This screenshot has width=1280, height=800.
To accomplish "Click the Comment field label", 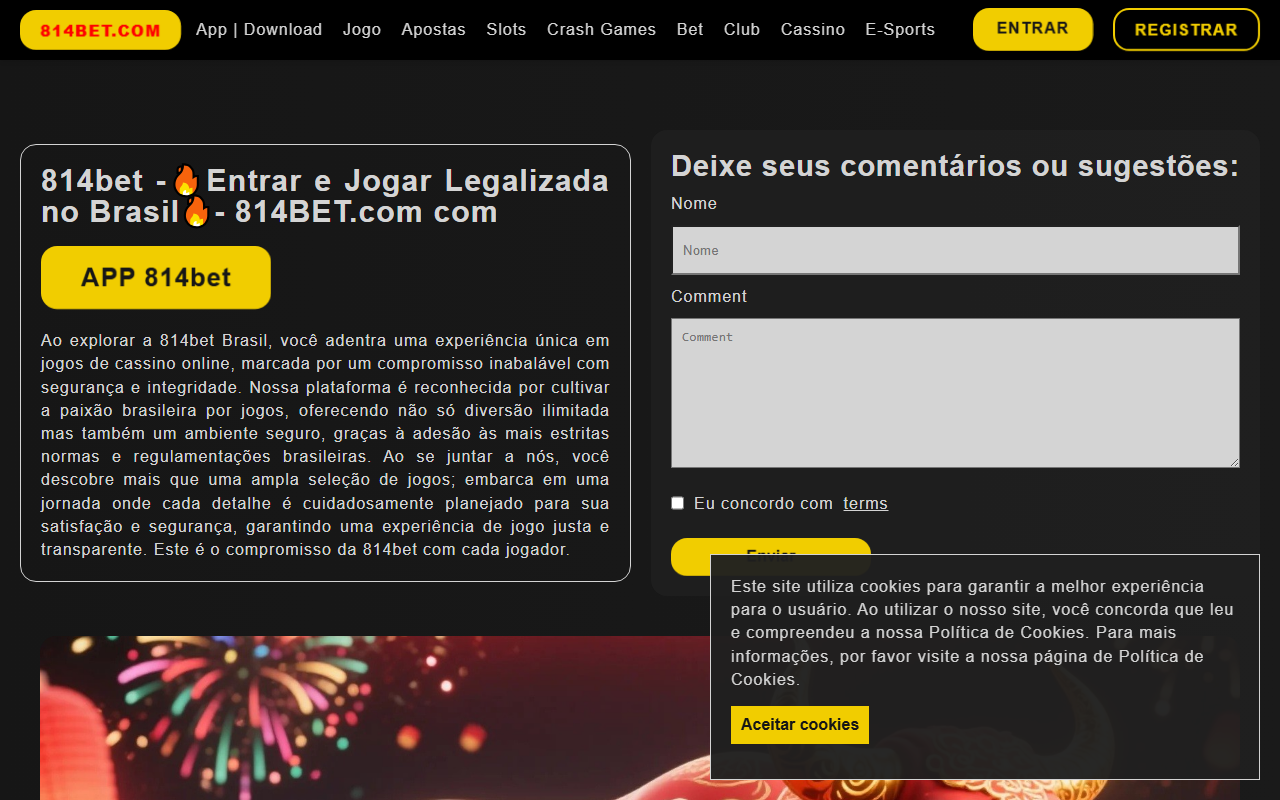I will tap(709, 297).
